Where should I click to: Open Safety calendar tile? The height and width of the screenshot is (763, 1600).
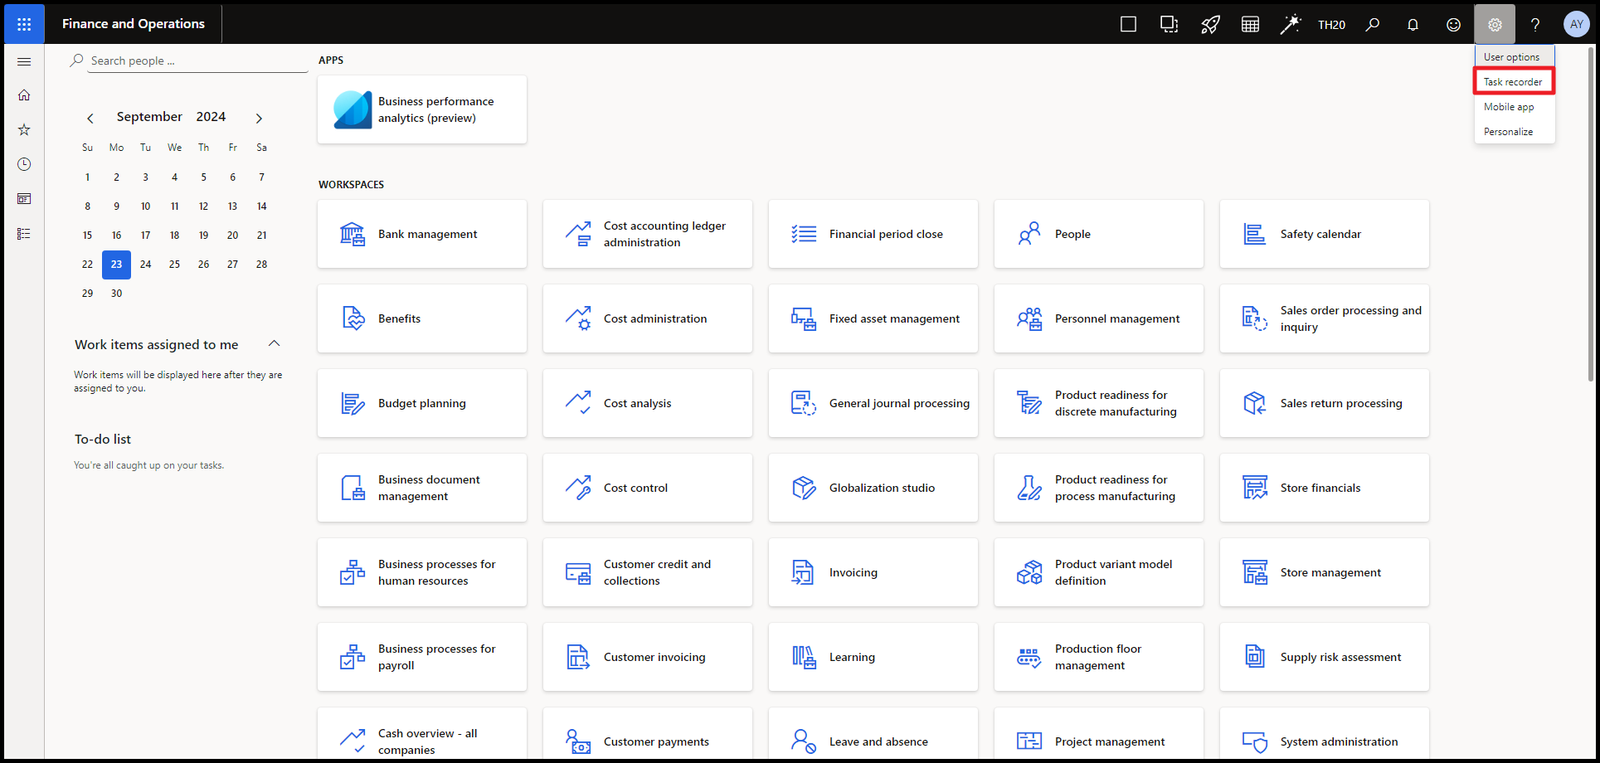[1324, 234]
